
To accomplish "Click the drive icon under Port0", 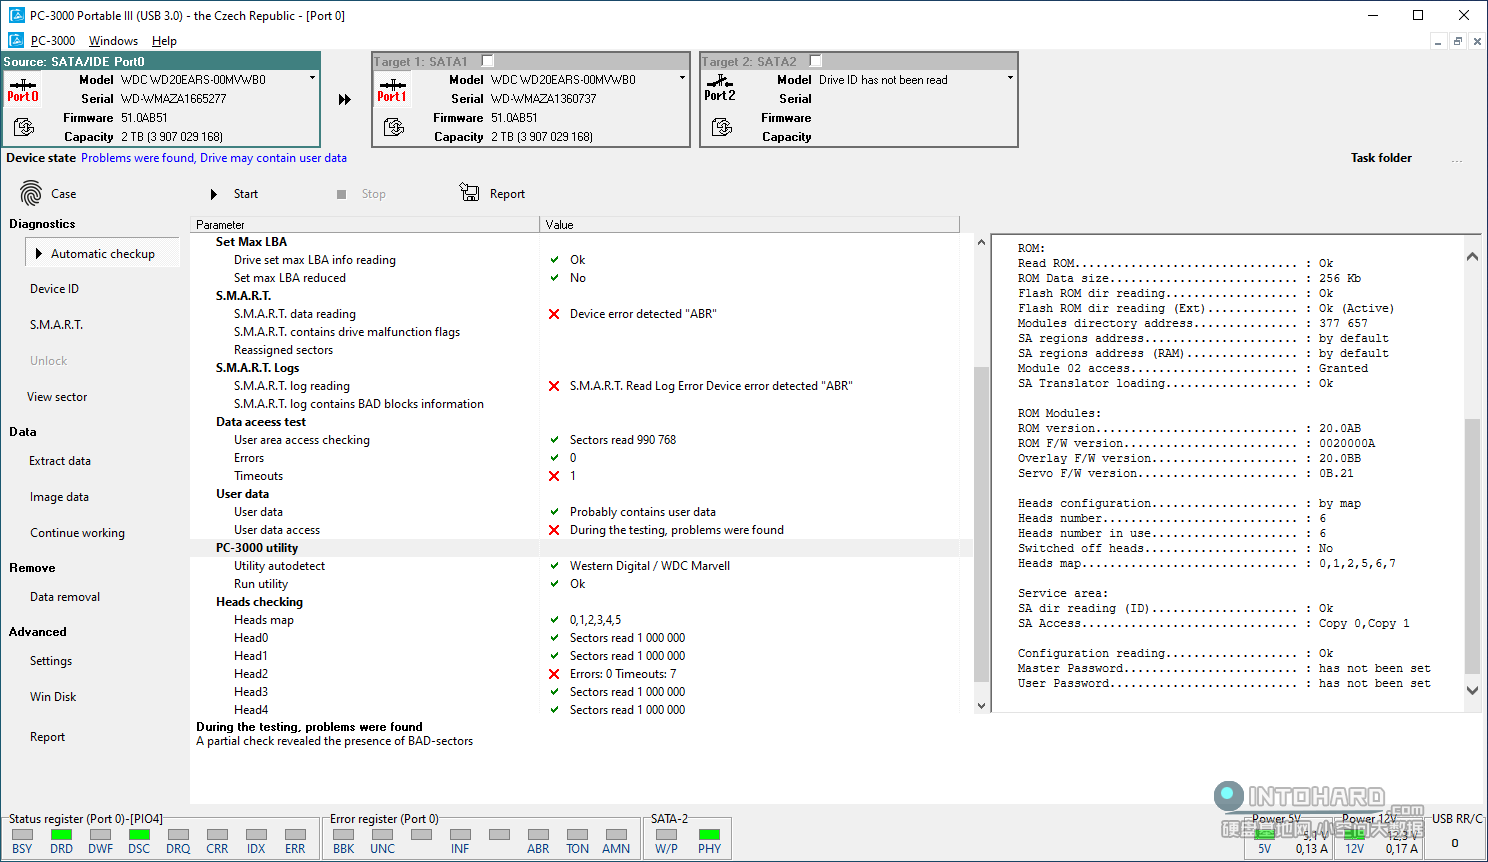I will click(24, 127).
